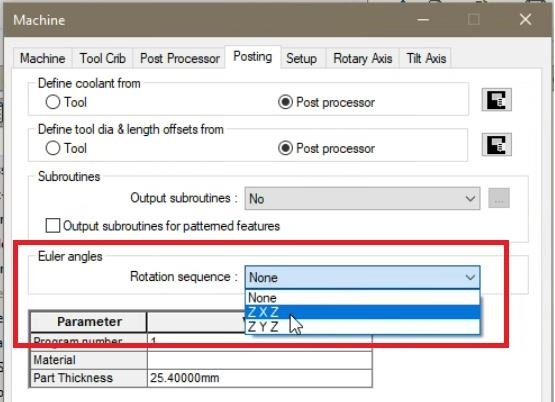Select Tool radio for coolant definition
This screenshot has height=402, width=555.
pos(53,102)
